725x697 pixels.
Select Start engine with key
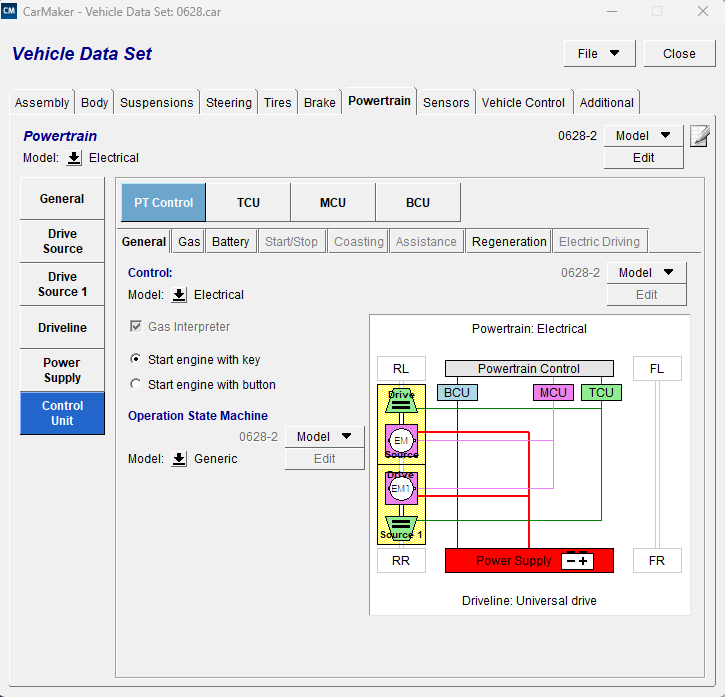point(135,359)
